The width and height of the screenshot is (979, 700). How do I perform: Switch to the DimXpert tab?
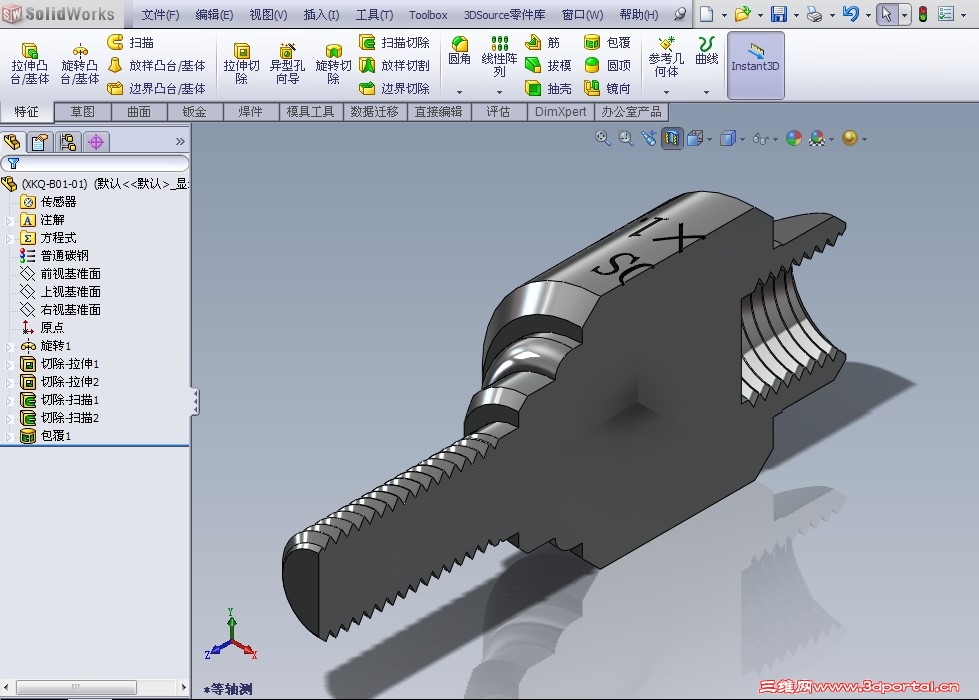(x=561, y=112)
